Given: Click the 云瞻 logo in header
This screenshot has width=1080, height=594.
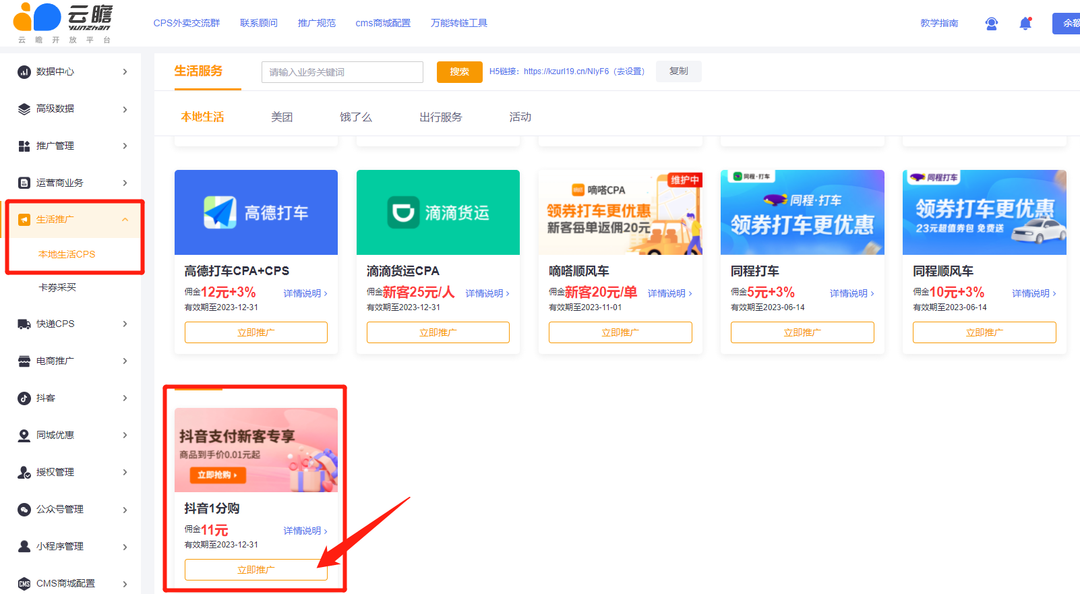Looking at the screenshot, I should [x=63, y=23].
